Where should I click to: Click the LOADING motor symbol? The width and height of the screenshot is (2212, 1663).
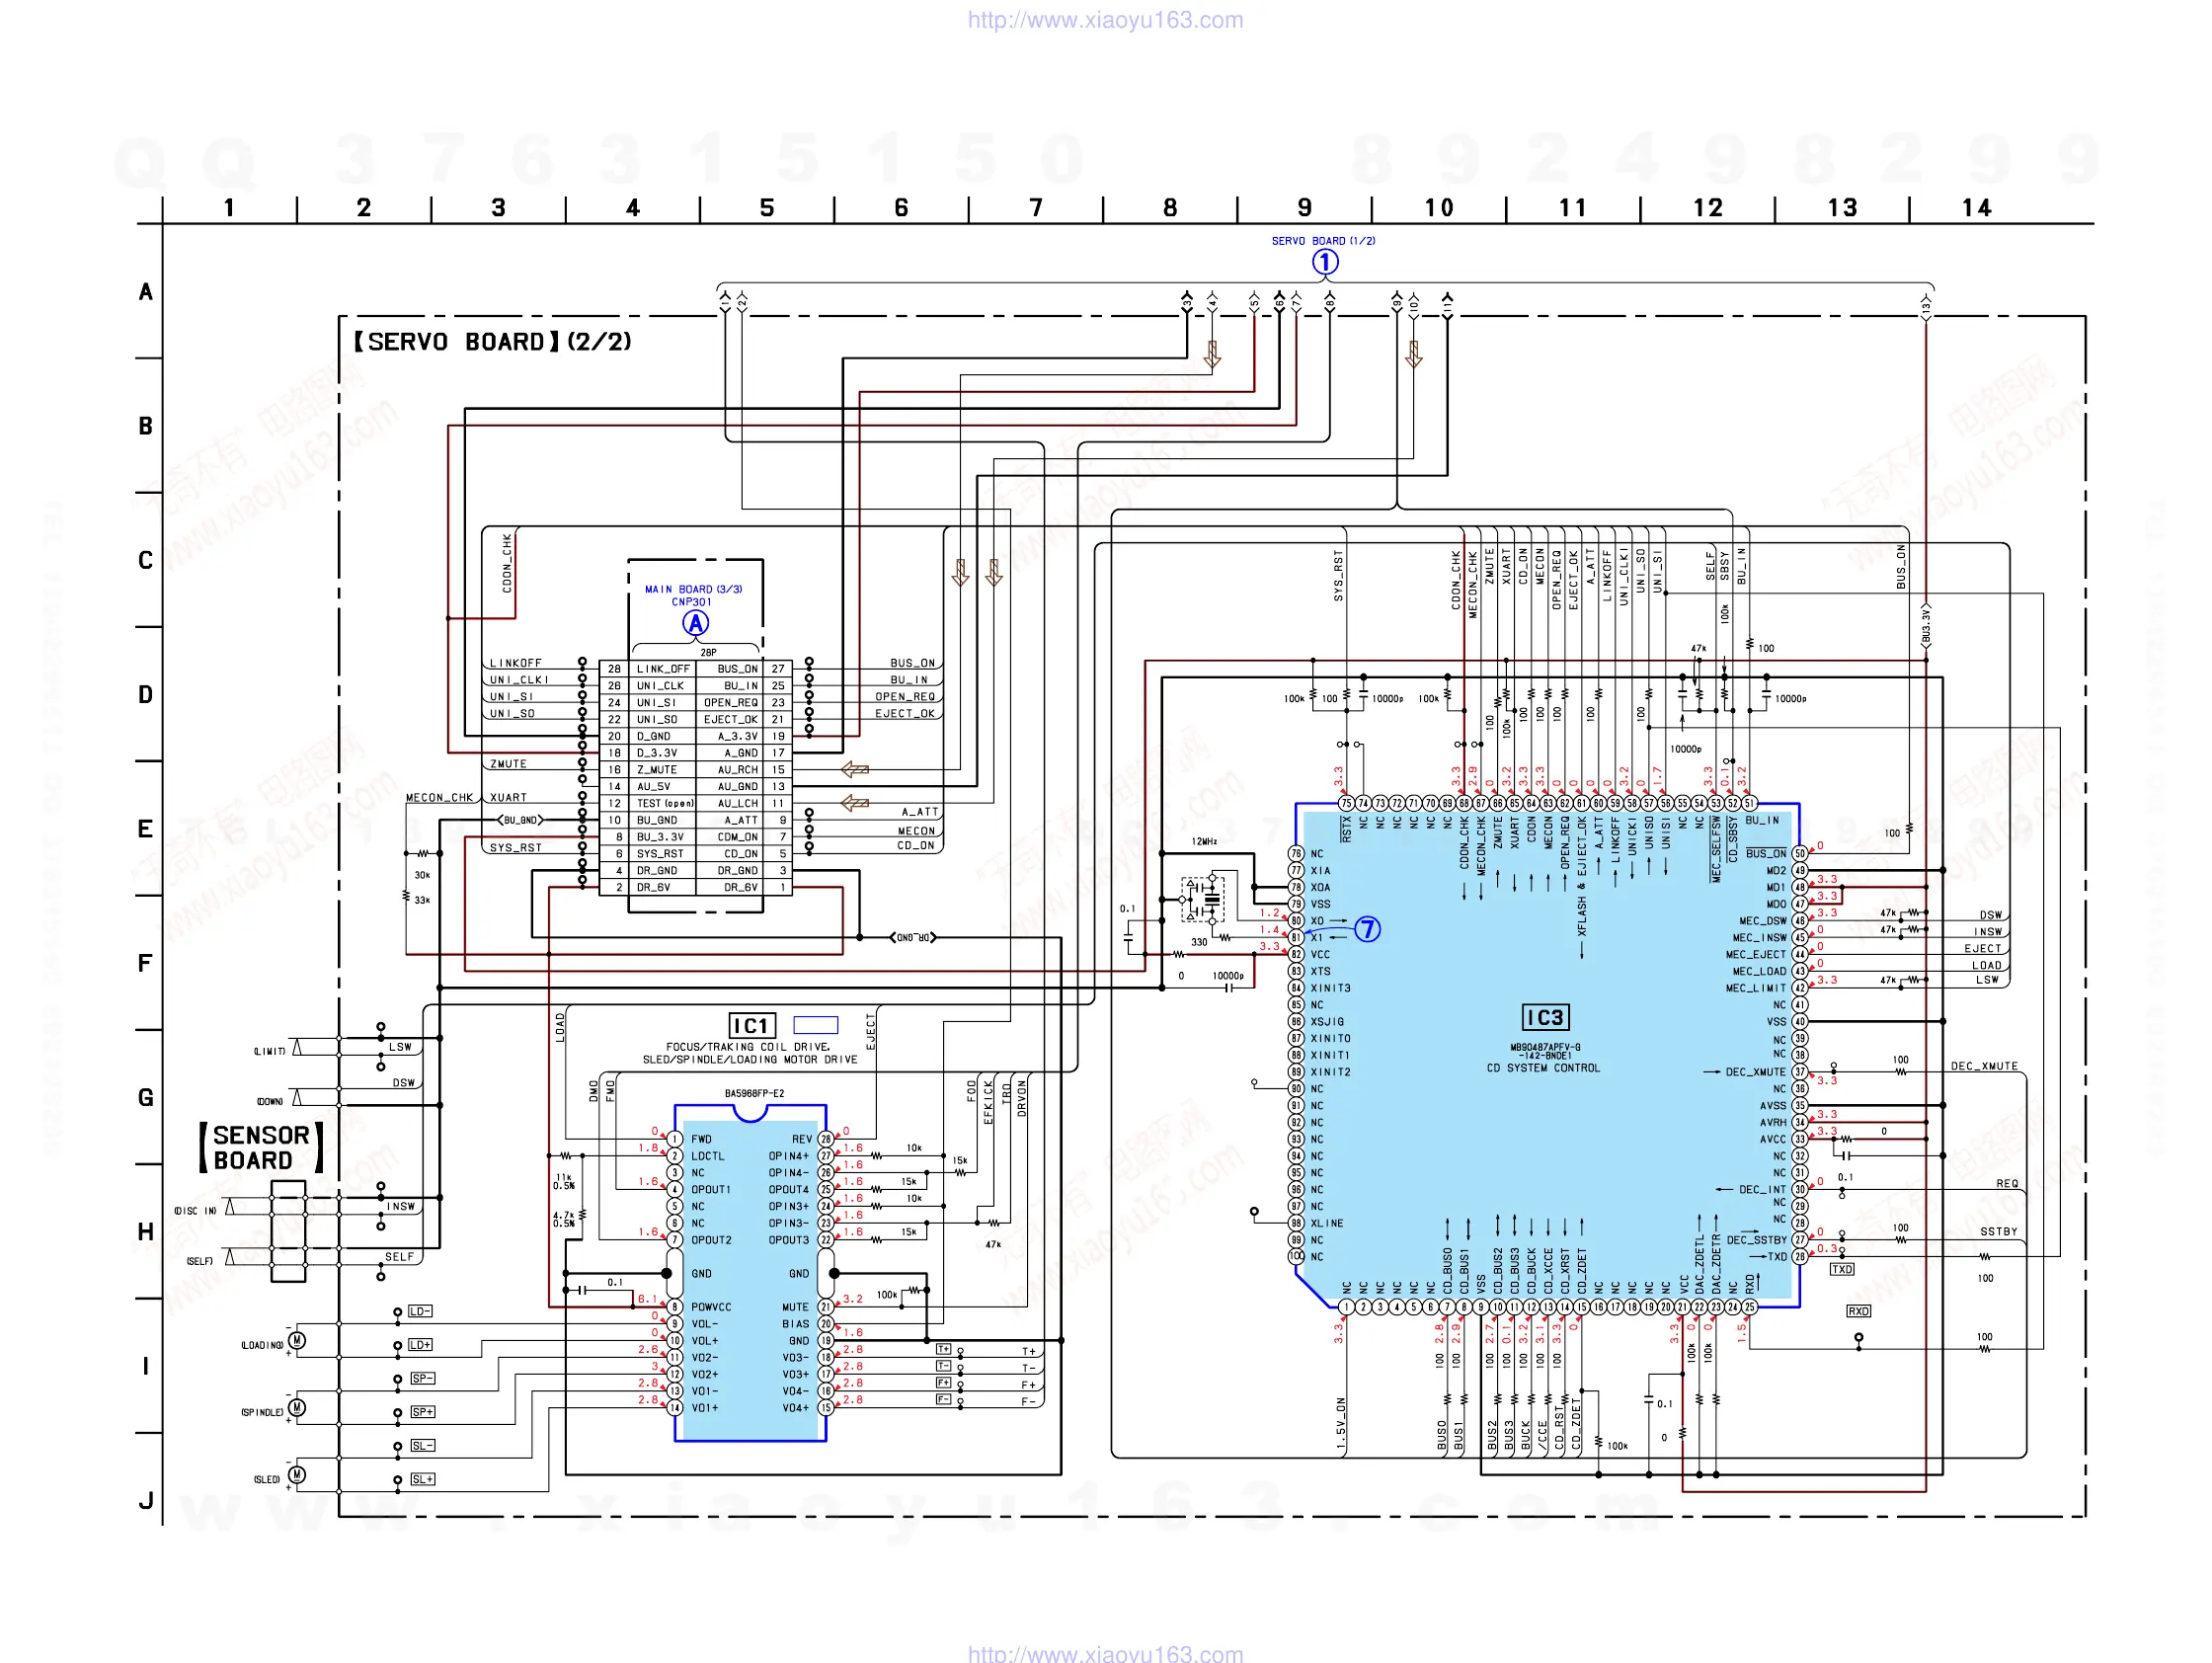point(297,1340)
